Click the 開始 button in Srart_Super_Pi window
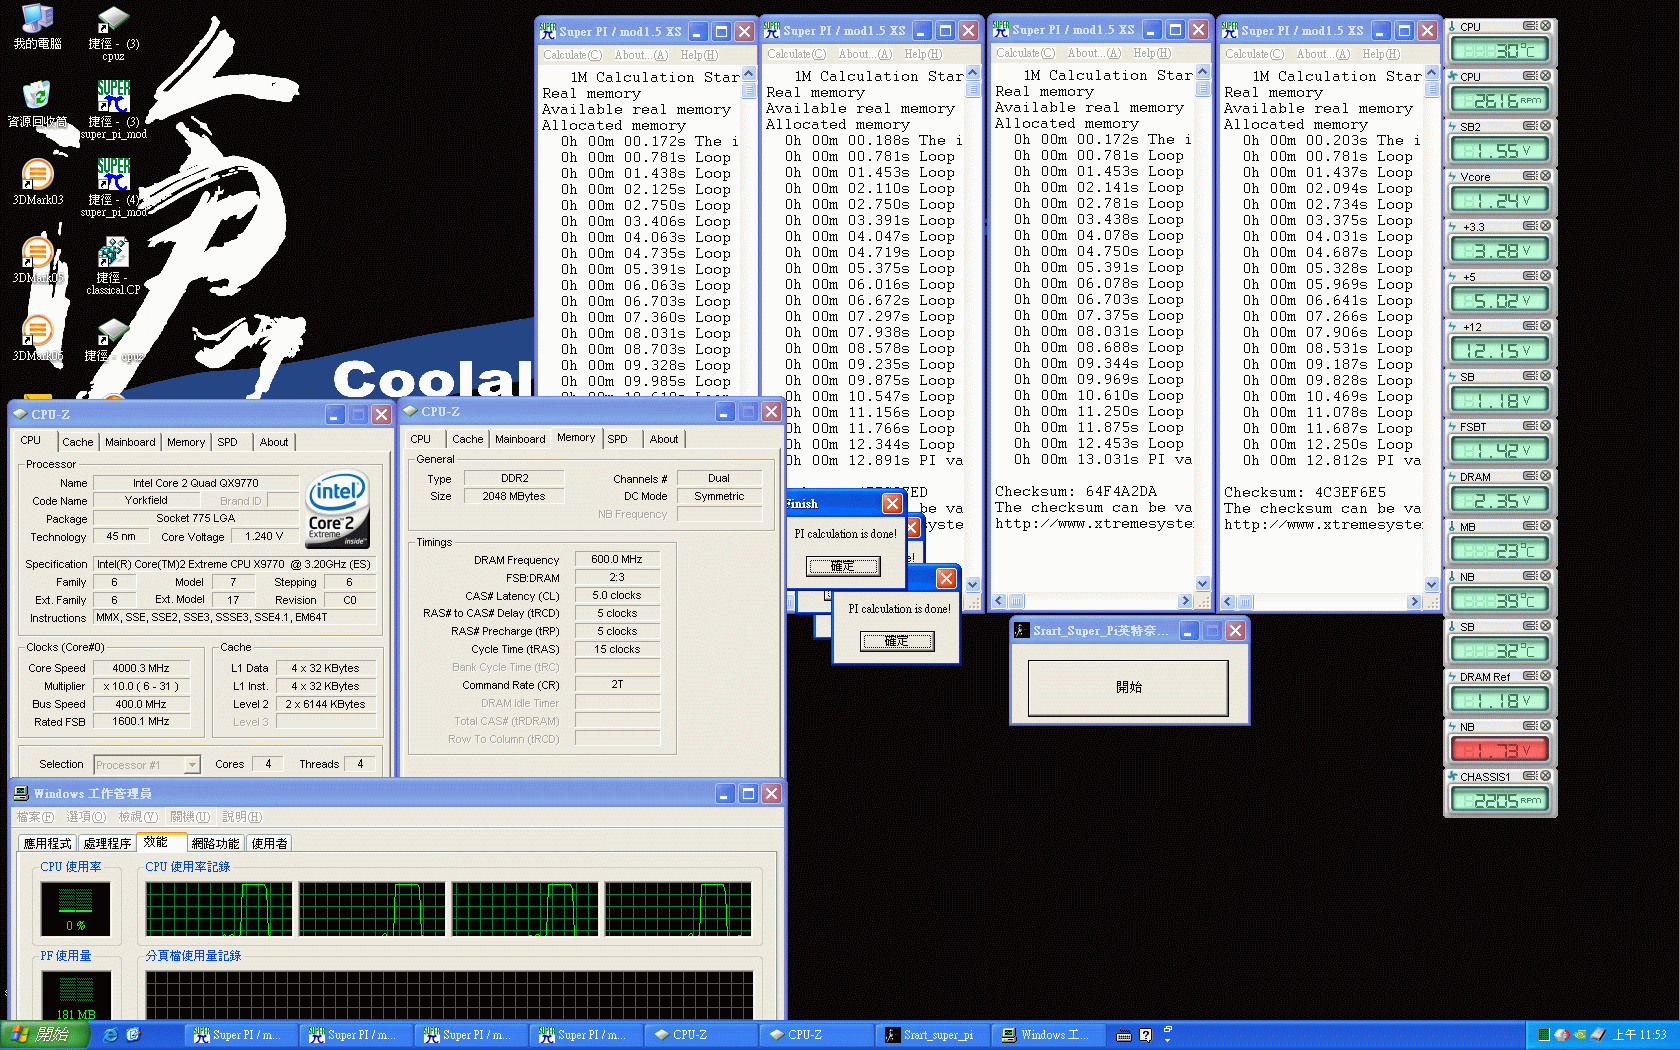Image resolution: width=1680 pixels, height=1050 pixels. pyautogui.click(x=1128, y=687)
